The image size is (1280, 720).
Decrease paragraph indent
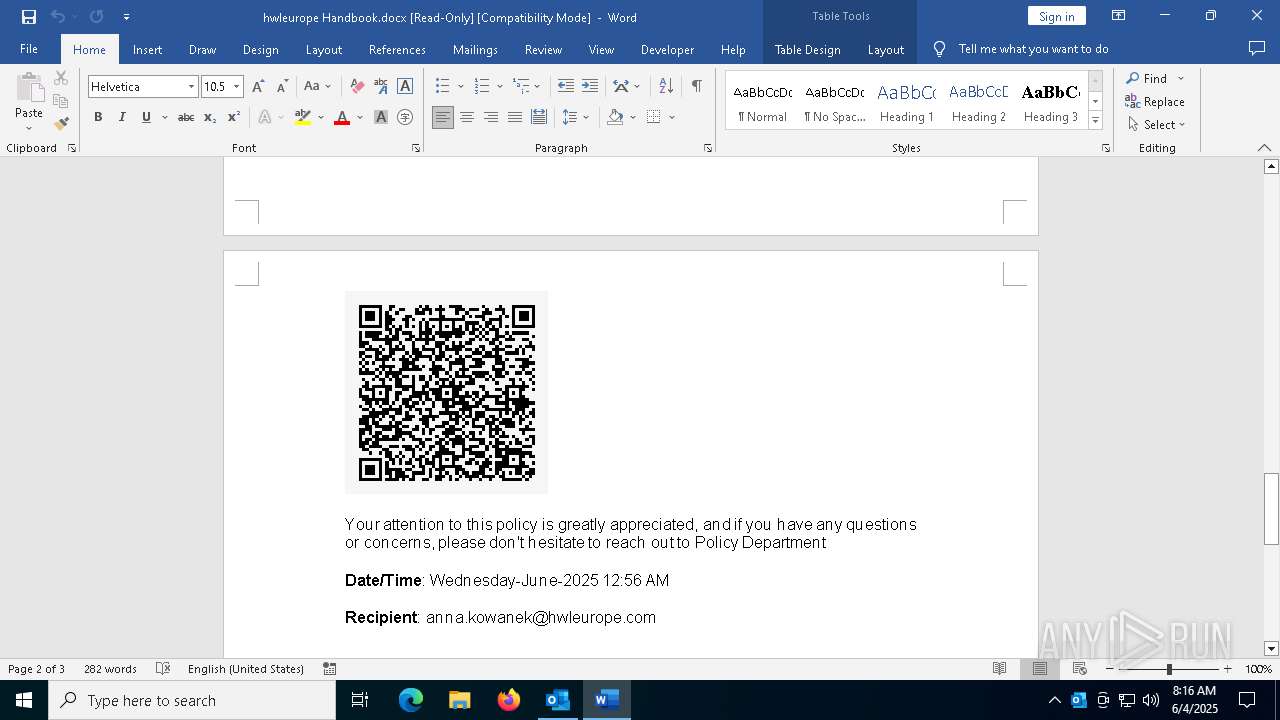point(566,87)
